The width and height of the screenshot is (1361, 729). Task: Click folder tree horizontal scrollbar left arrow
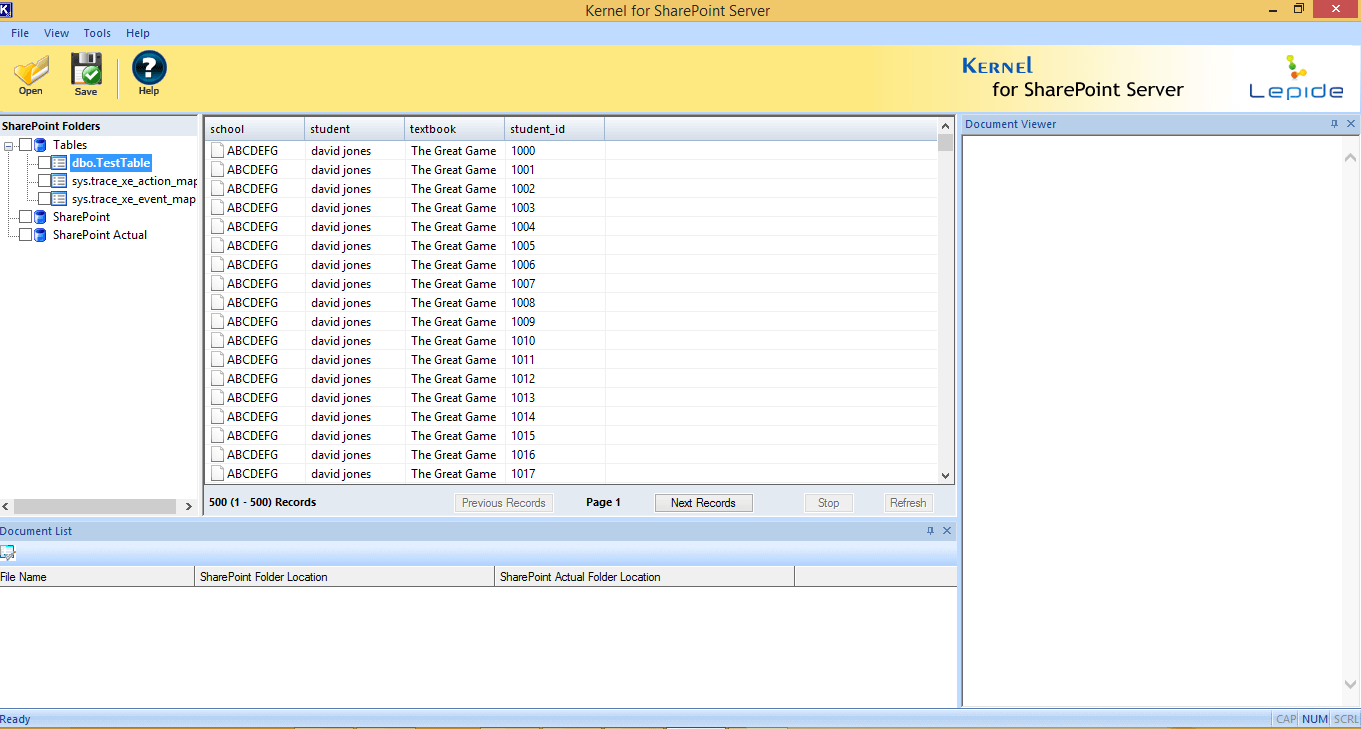7,507
